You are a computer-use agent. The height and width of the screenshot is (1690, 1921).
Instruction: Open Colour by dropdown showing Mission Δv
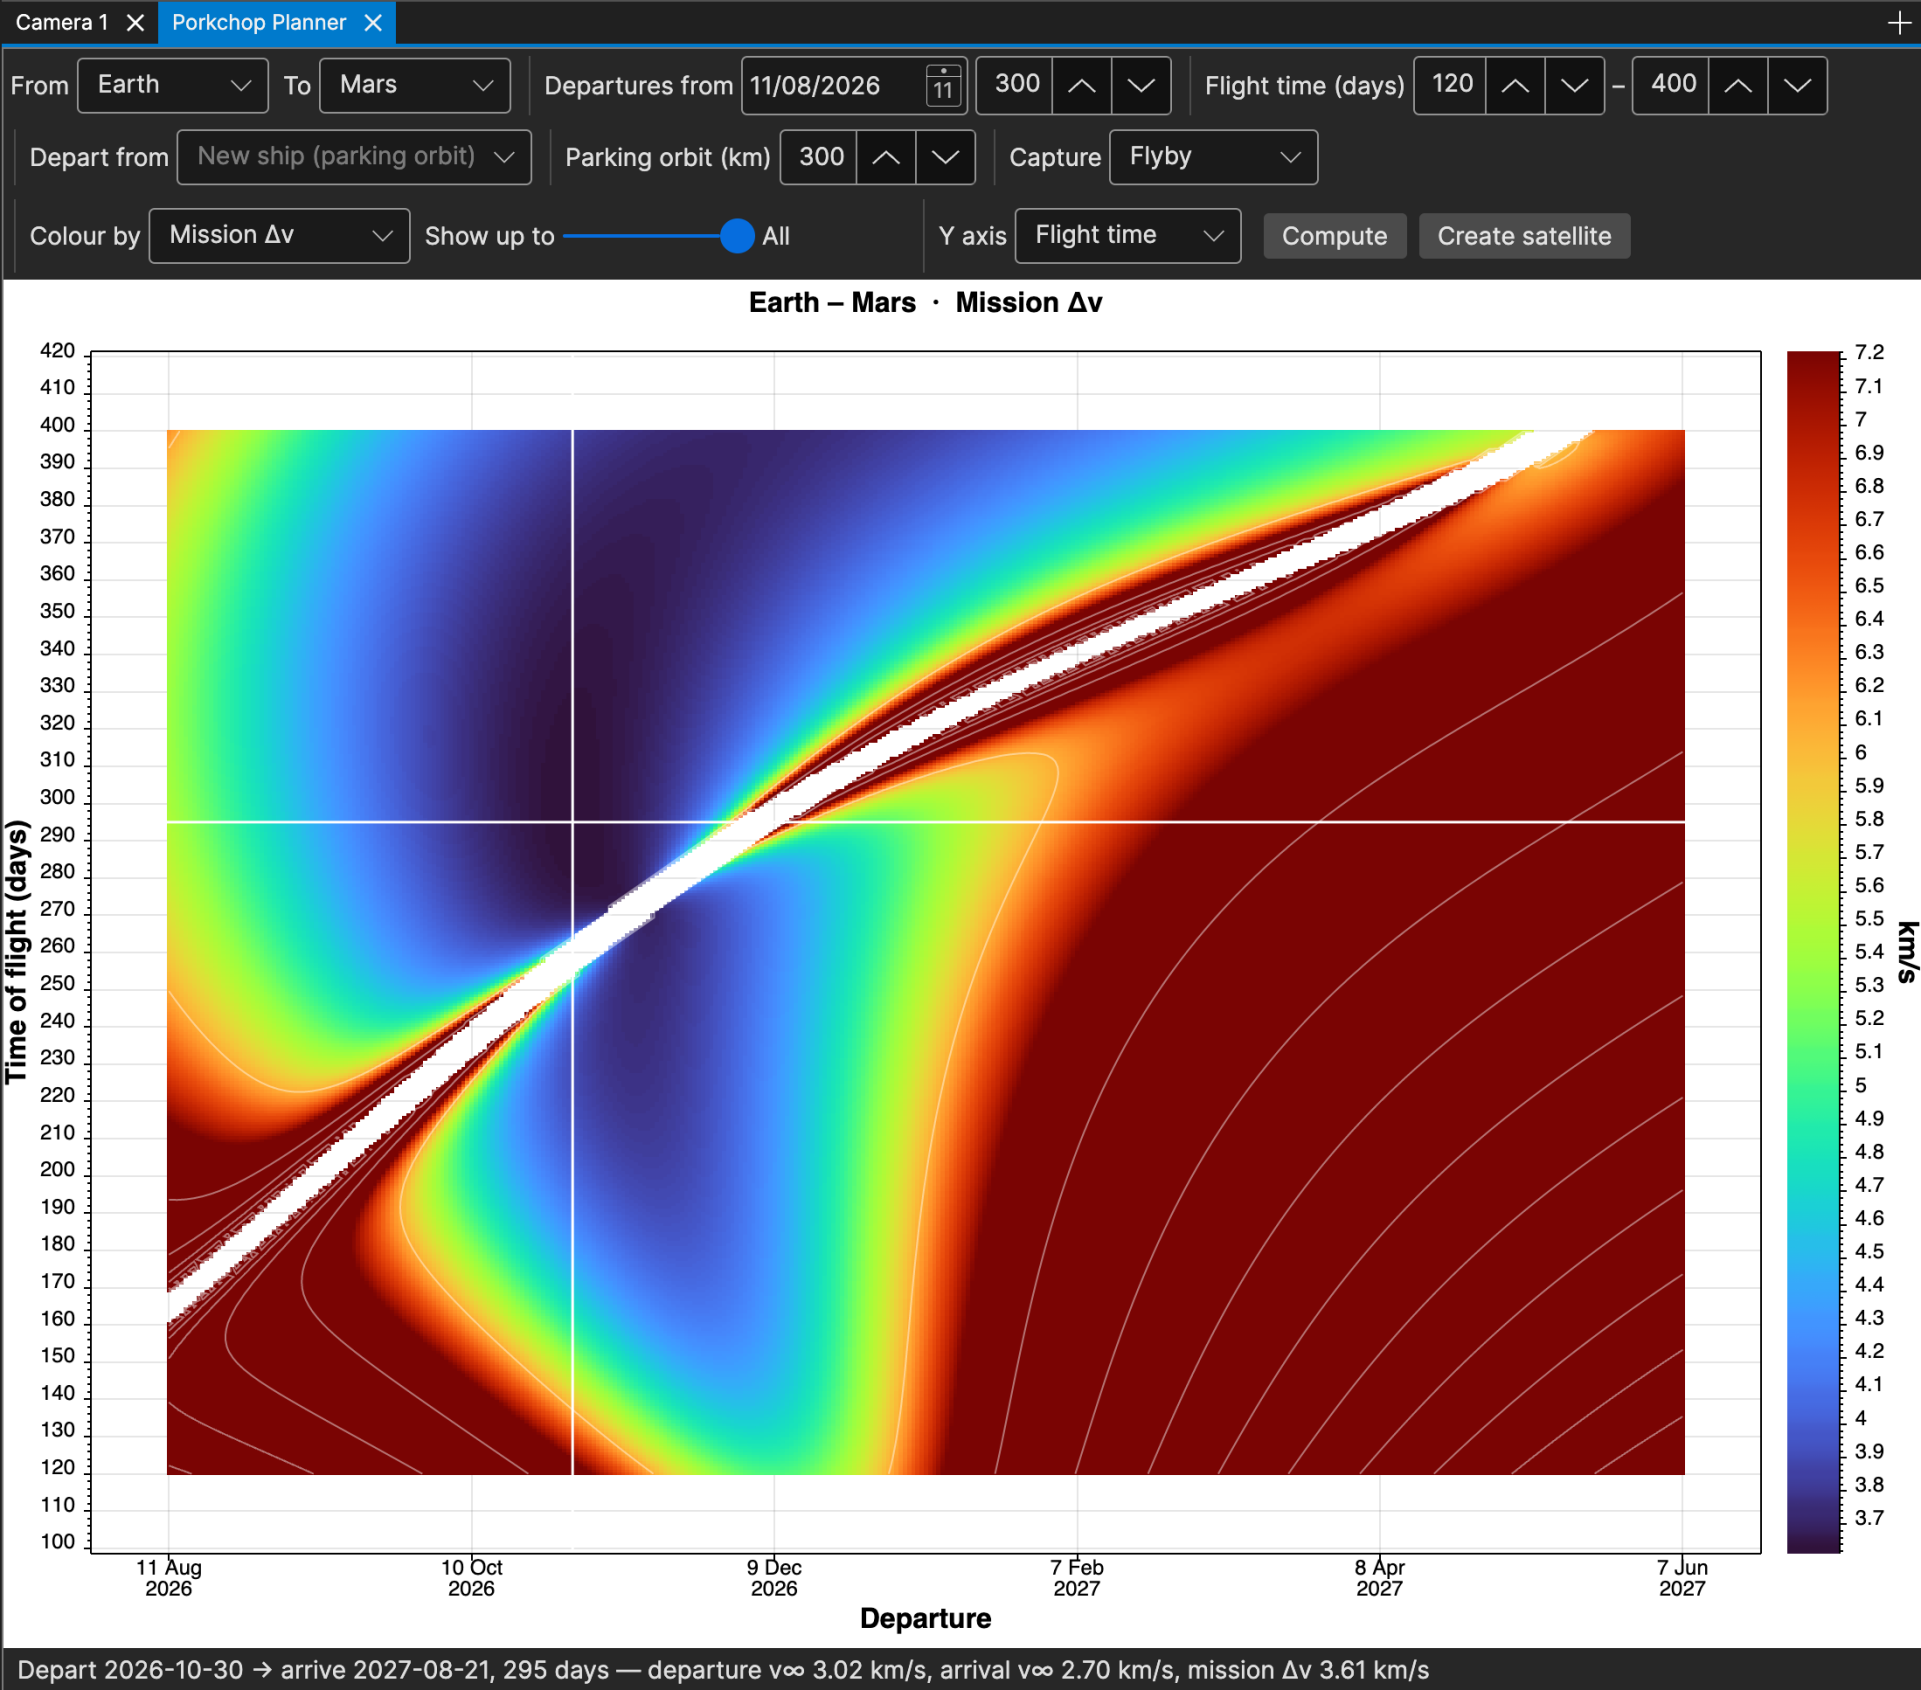pyautogui.click(x=279, y=236)
